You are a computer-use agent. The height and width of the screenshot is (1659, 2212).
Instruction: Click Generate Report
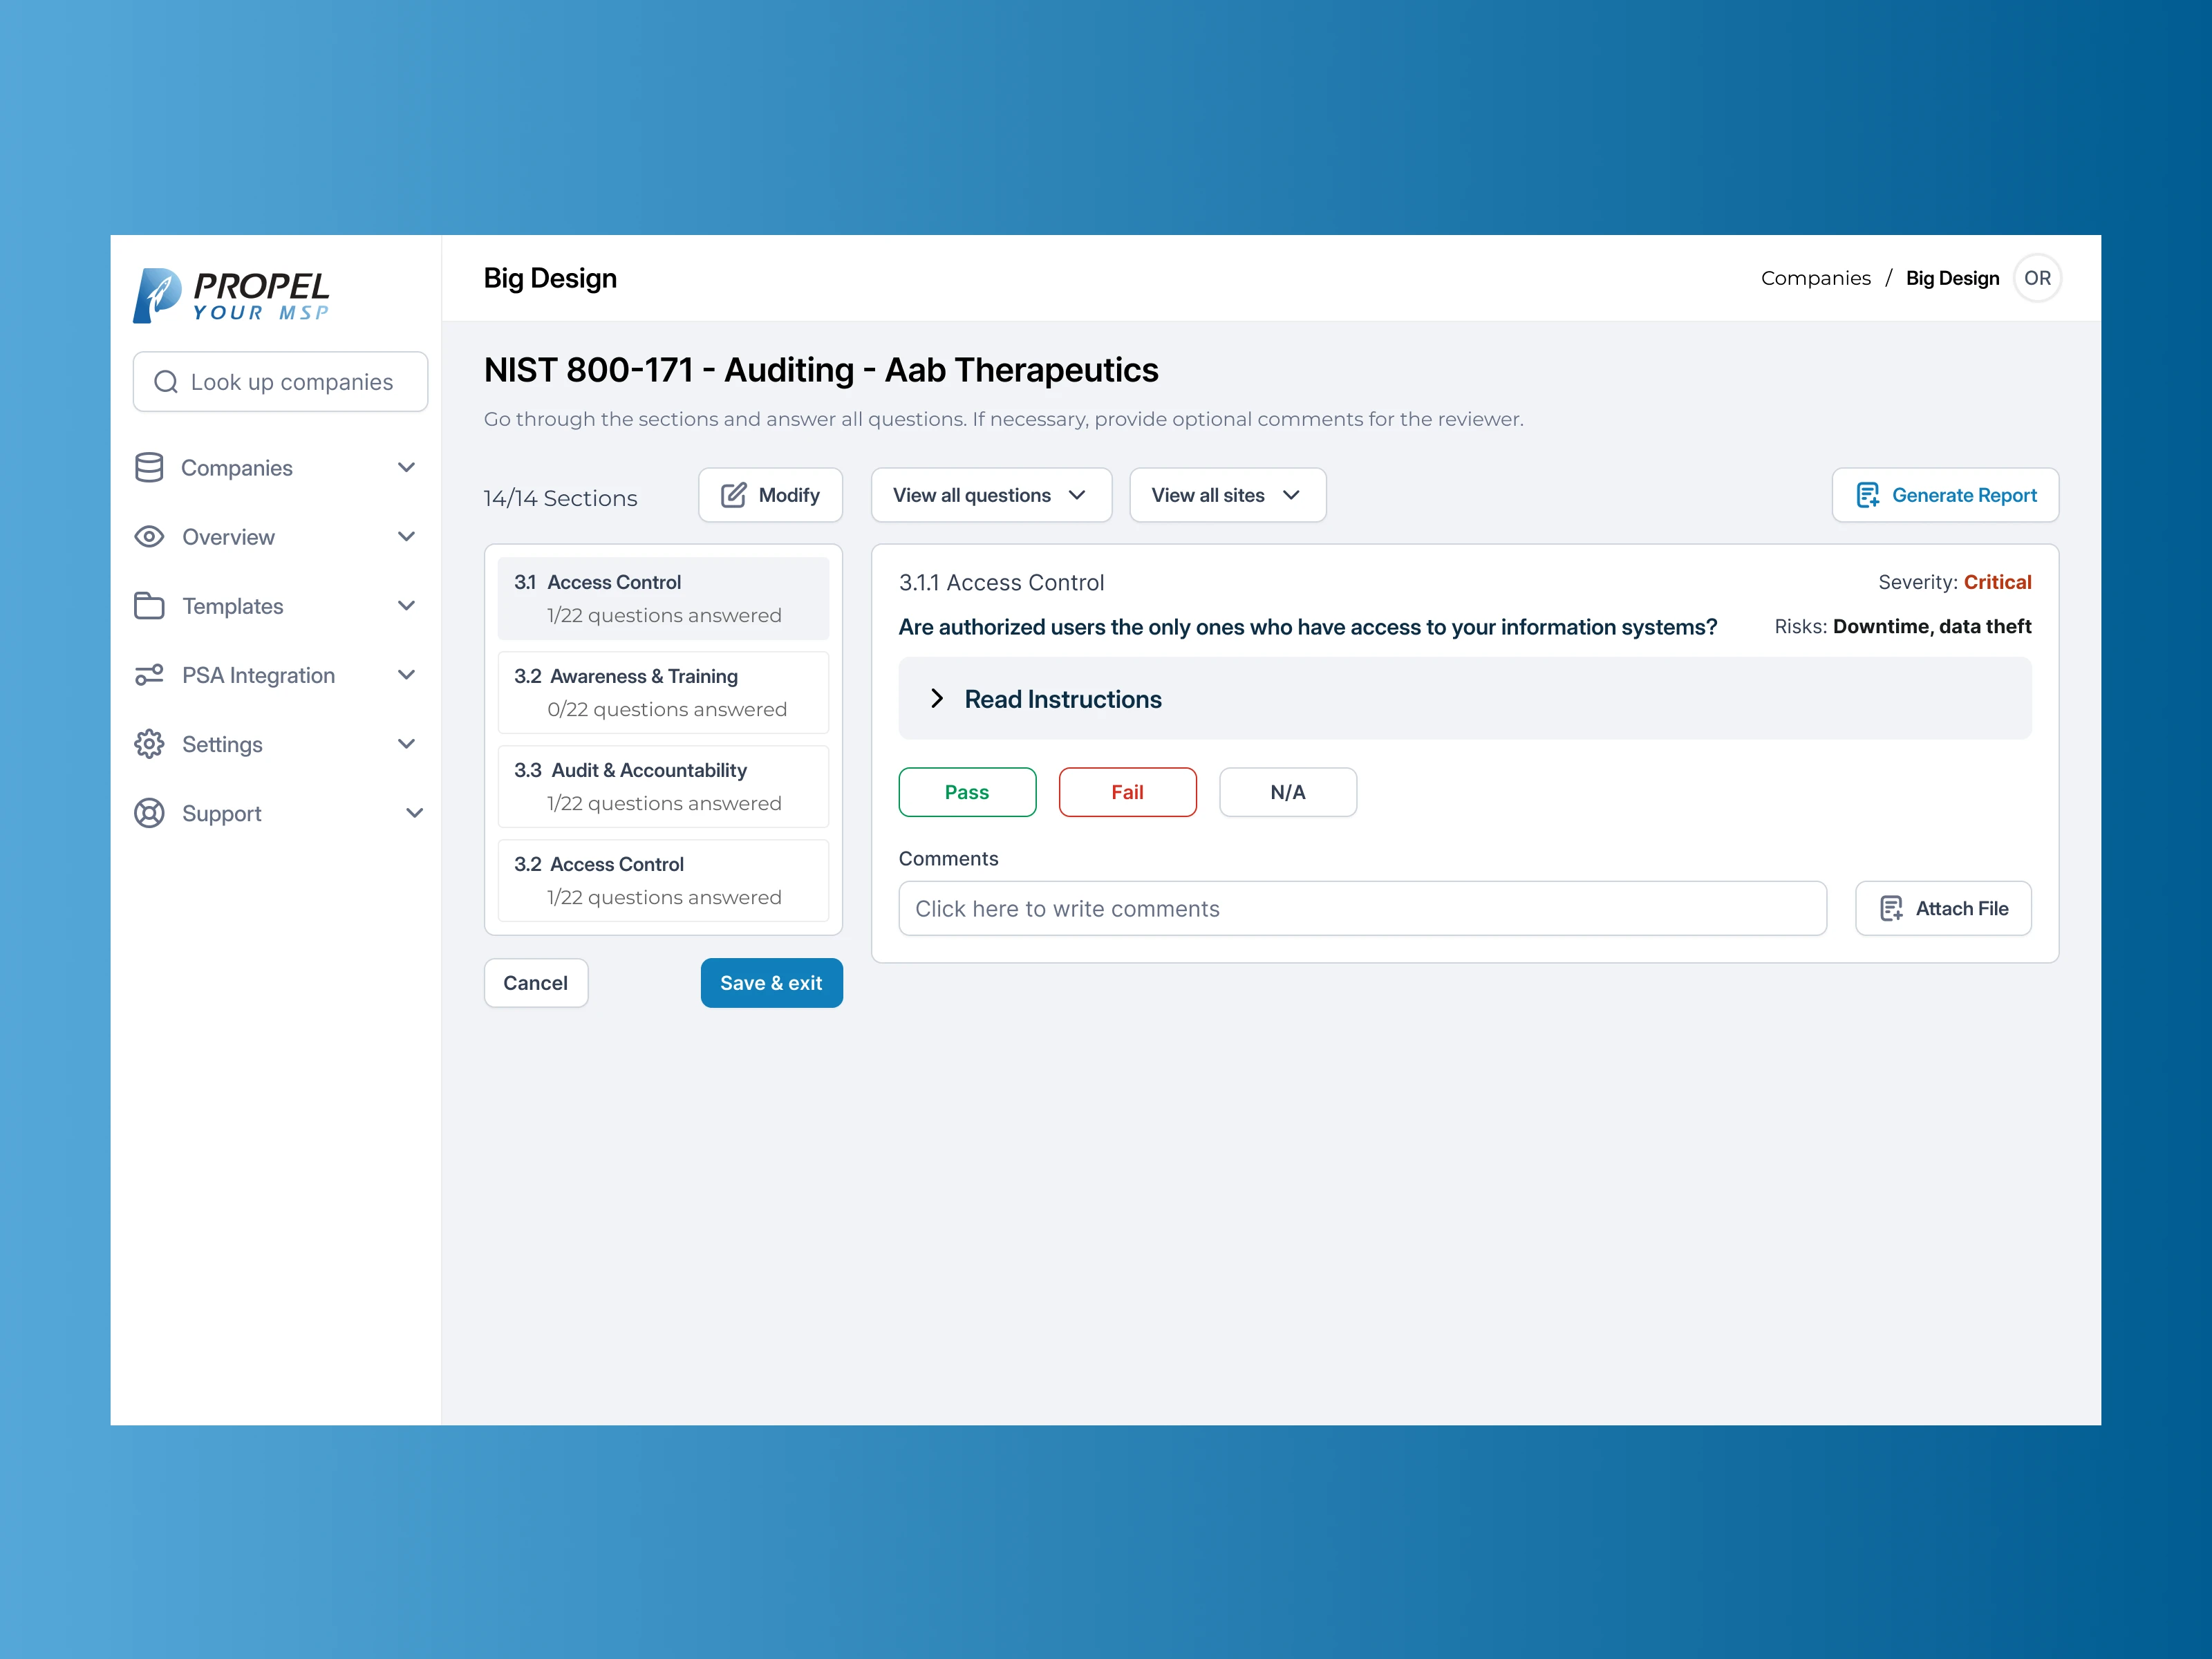(x=1945, y=495)
